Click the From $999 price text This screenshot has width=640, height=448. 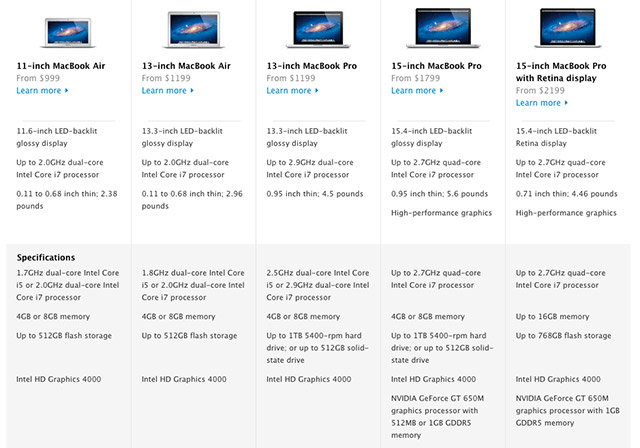coord(38,78)
